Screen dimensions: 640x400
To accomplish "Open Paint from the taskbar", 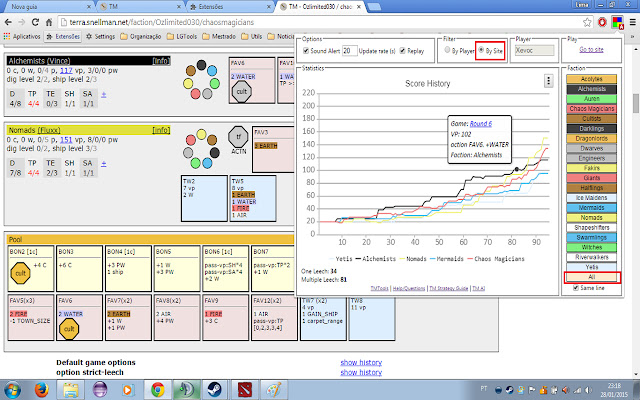I will [x=274, y=390].
